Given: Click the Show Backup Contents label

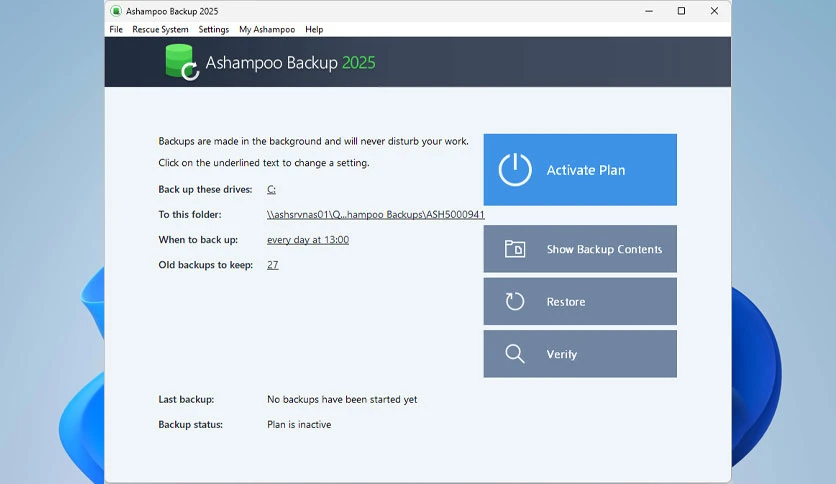Looking at the screenshot, I should (x=604, y=249).
